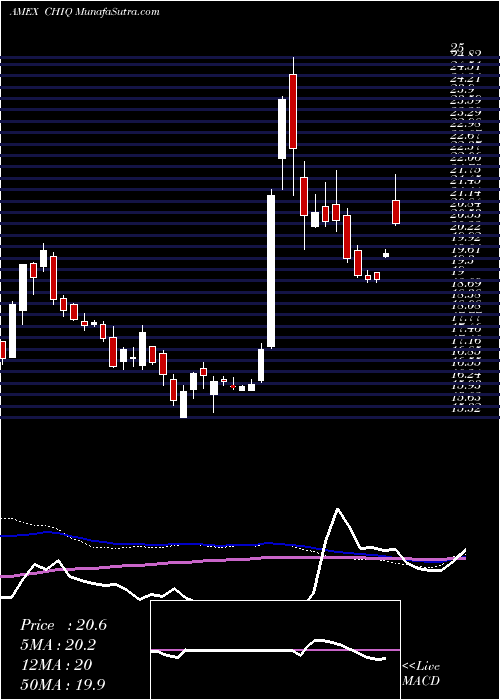Image resolution: width=500 pixels, height=700 pixels.
Task: Click the '<<Live MACD' label
Action: [x=421, y=673]
